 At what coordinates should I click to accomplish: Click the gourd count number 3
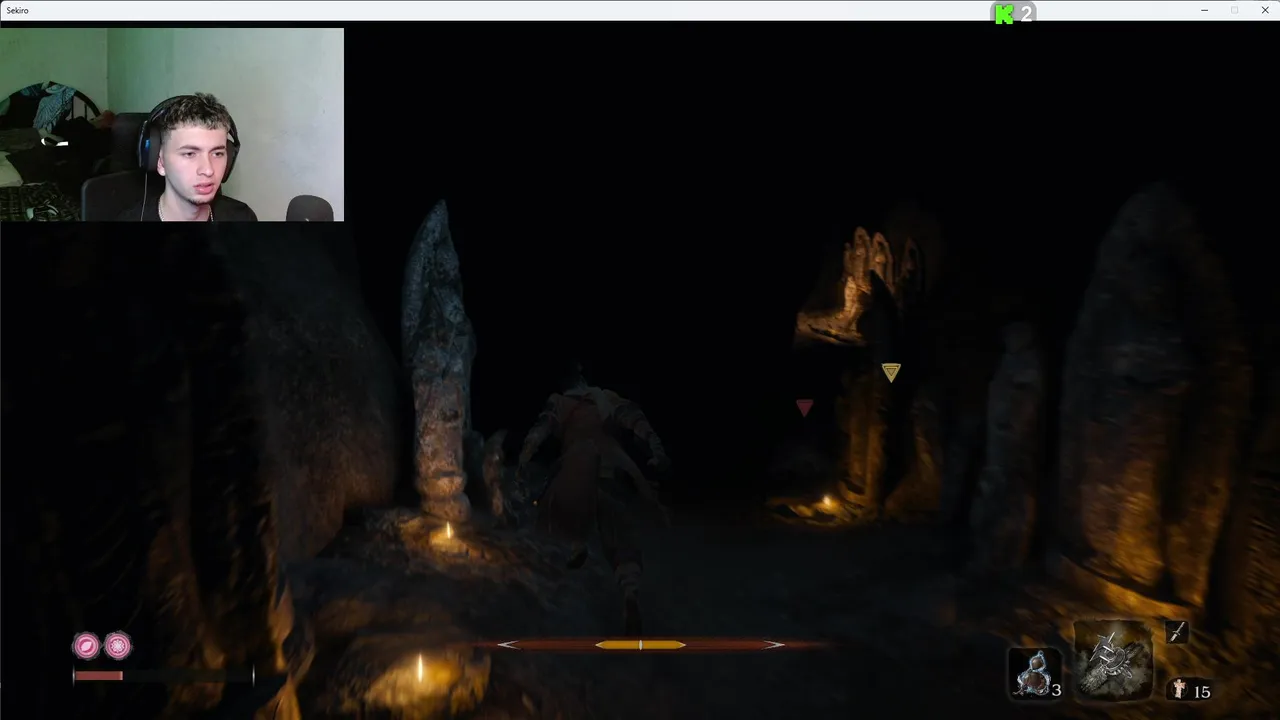1056,690
